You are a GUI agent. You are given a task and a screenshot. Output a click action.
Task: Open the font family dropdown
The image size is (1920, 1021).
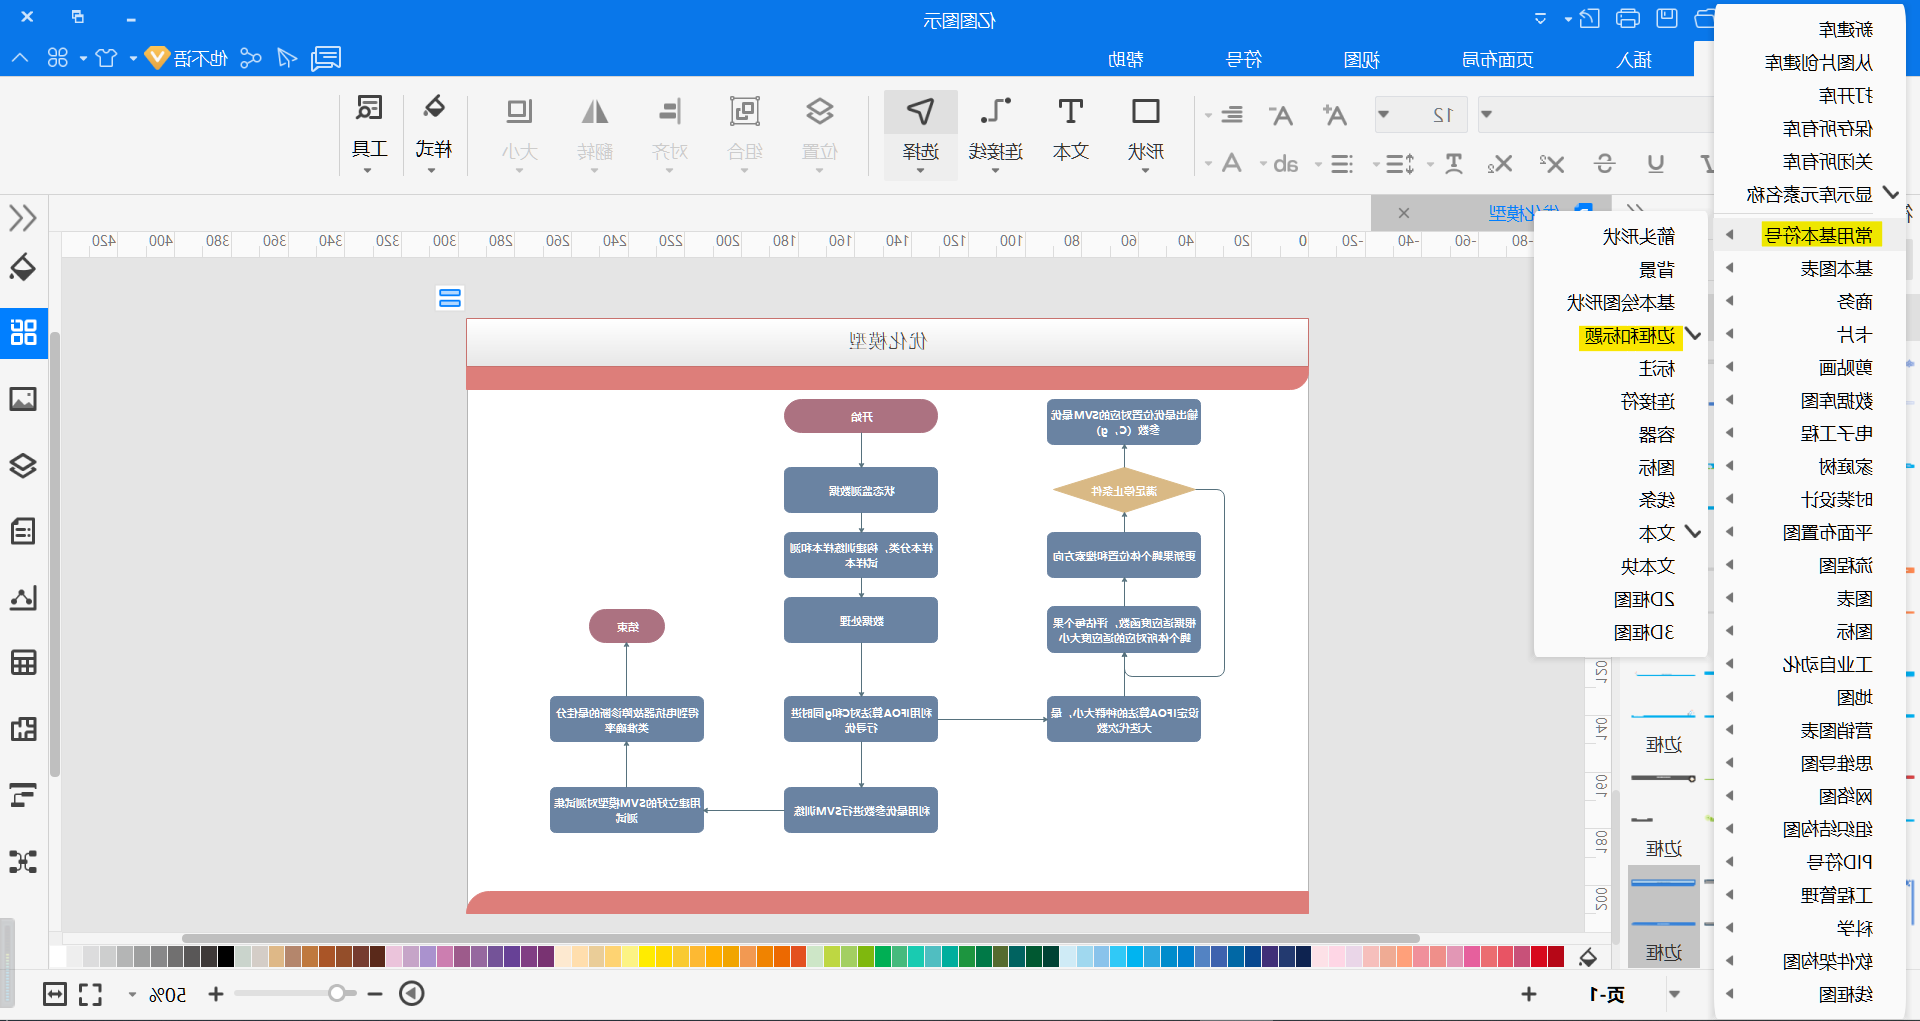pos(1487,115)
